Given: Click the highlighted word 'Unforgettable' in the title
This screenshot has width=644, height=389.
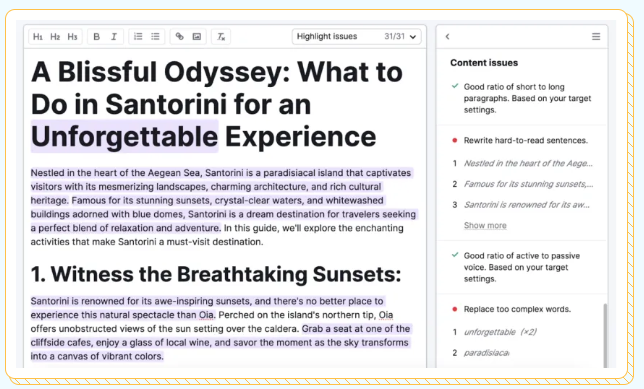Looking at the screenshot, I should 124,136.
